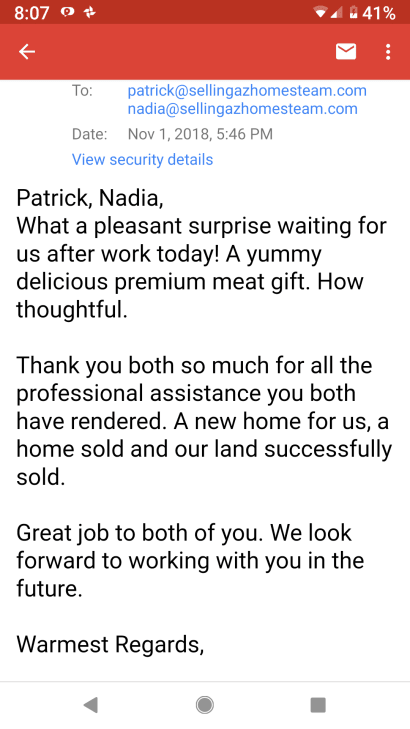Tap the cellular signal icon
Image resolution: width=410 pixels, height=729 pixels.
pos(336,13)
